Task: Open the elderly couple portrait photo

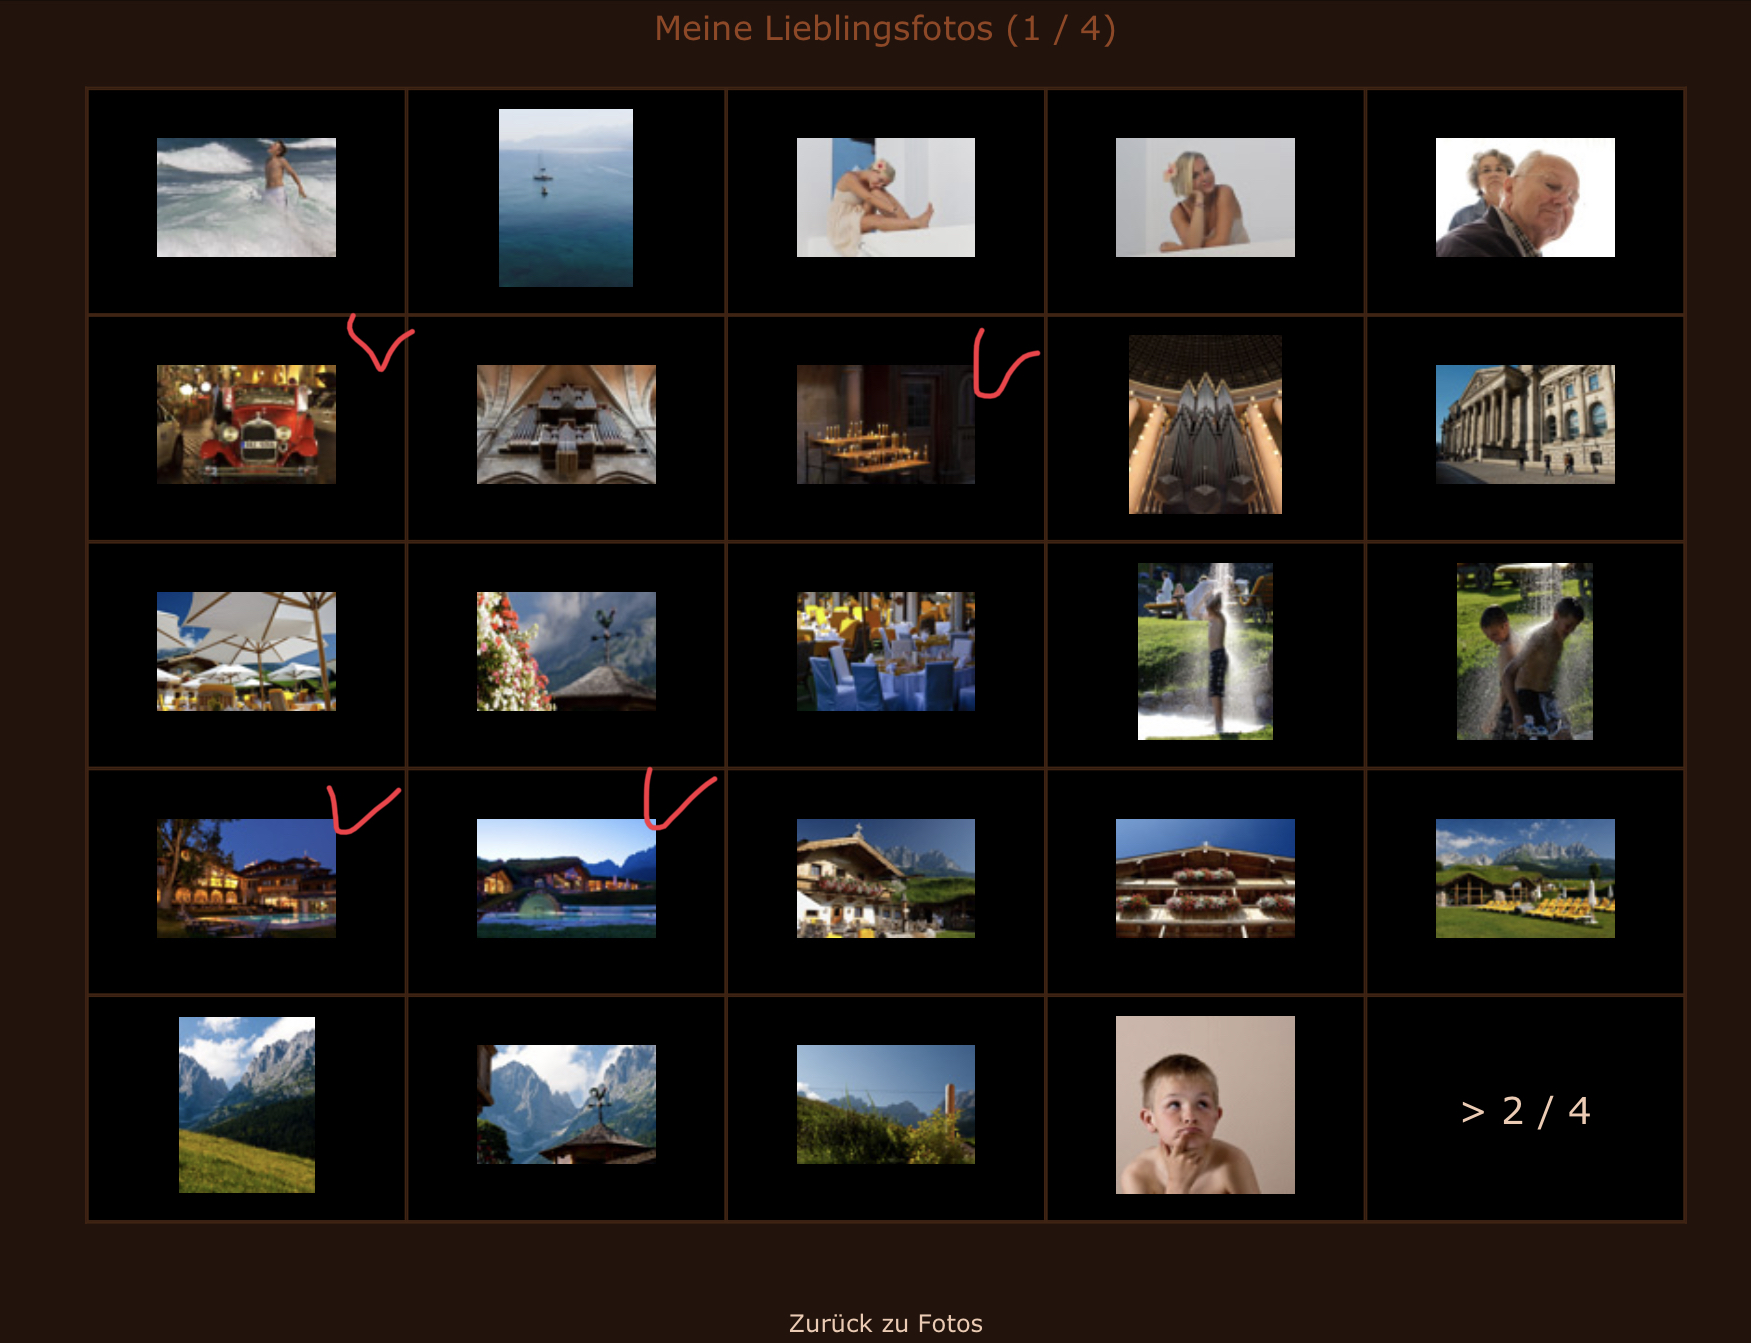Action: pos(1525,197)
